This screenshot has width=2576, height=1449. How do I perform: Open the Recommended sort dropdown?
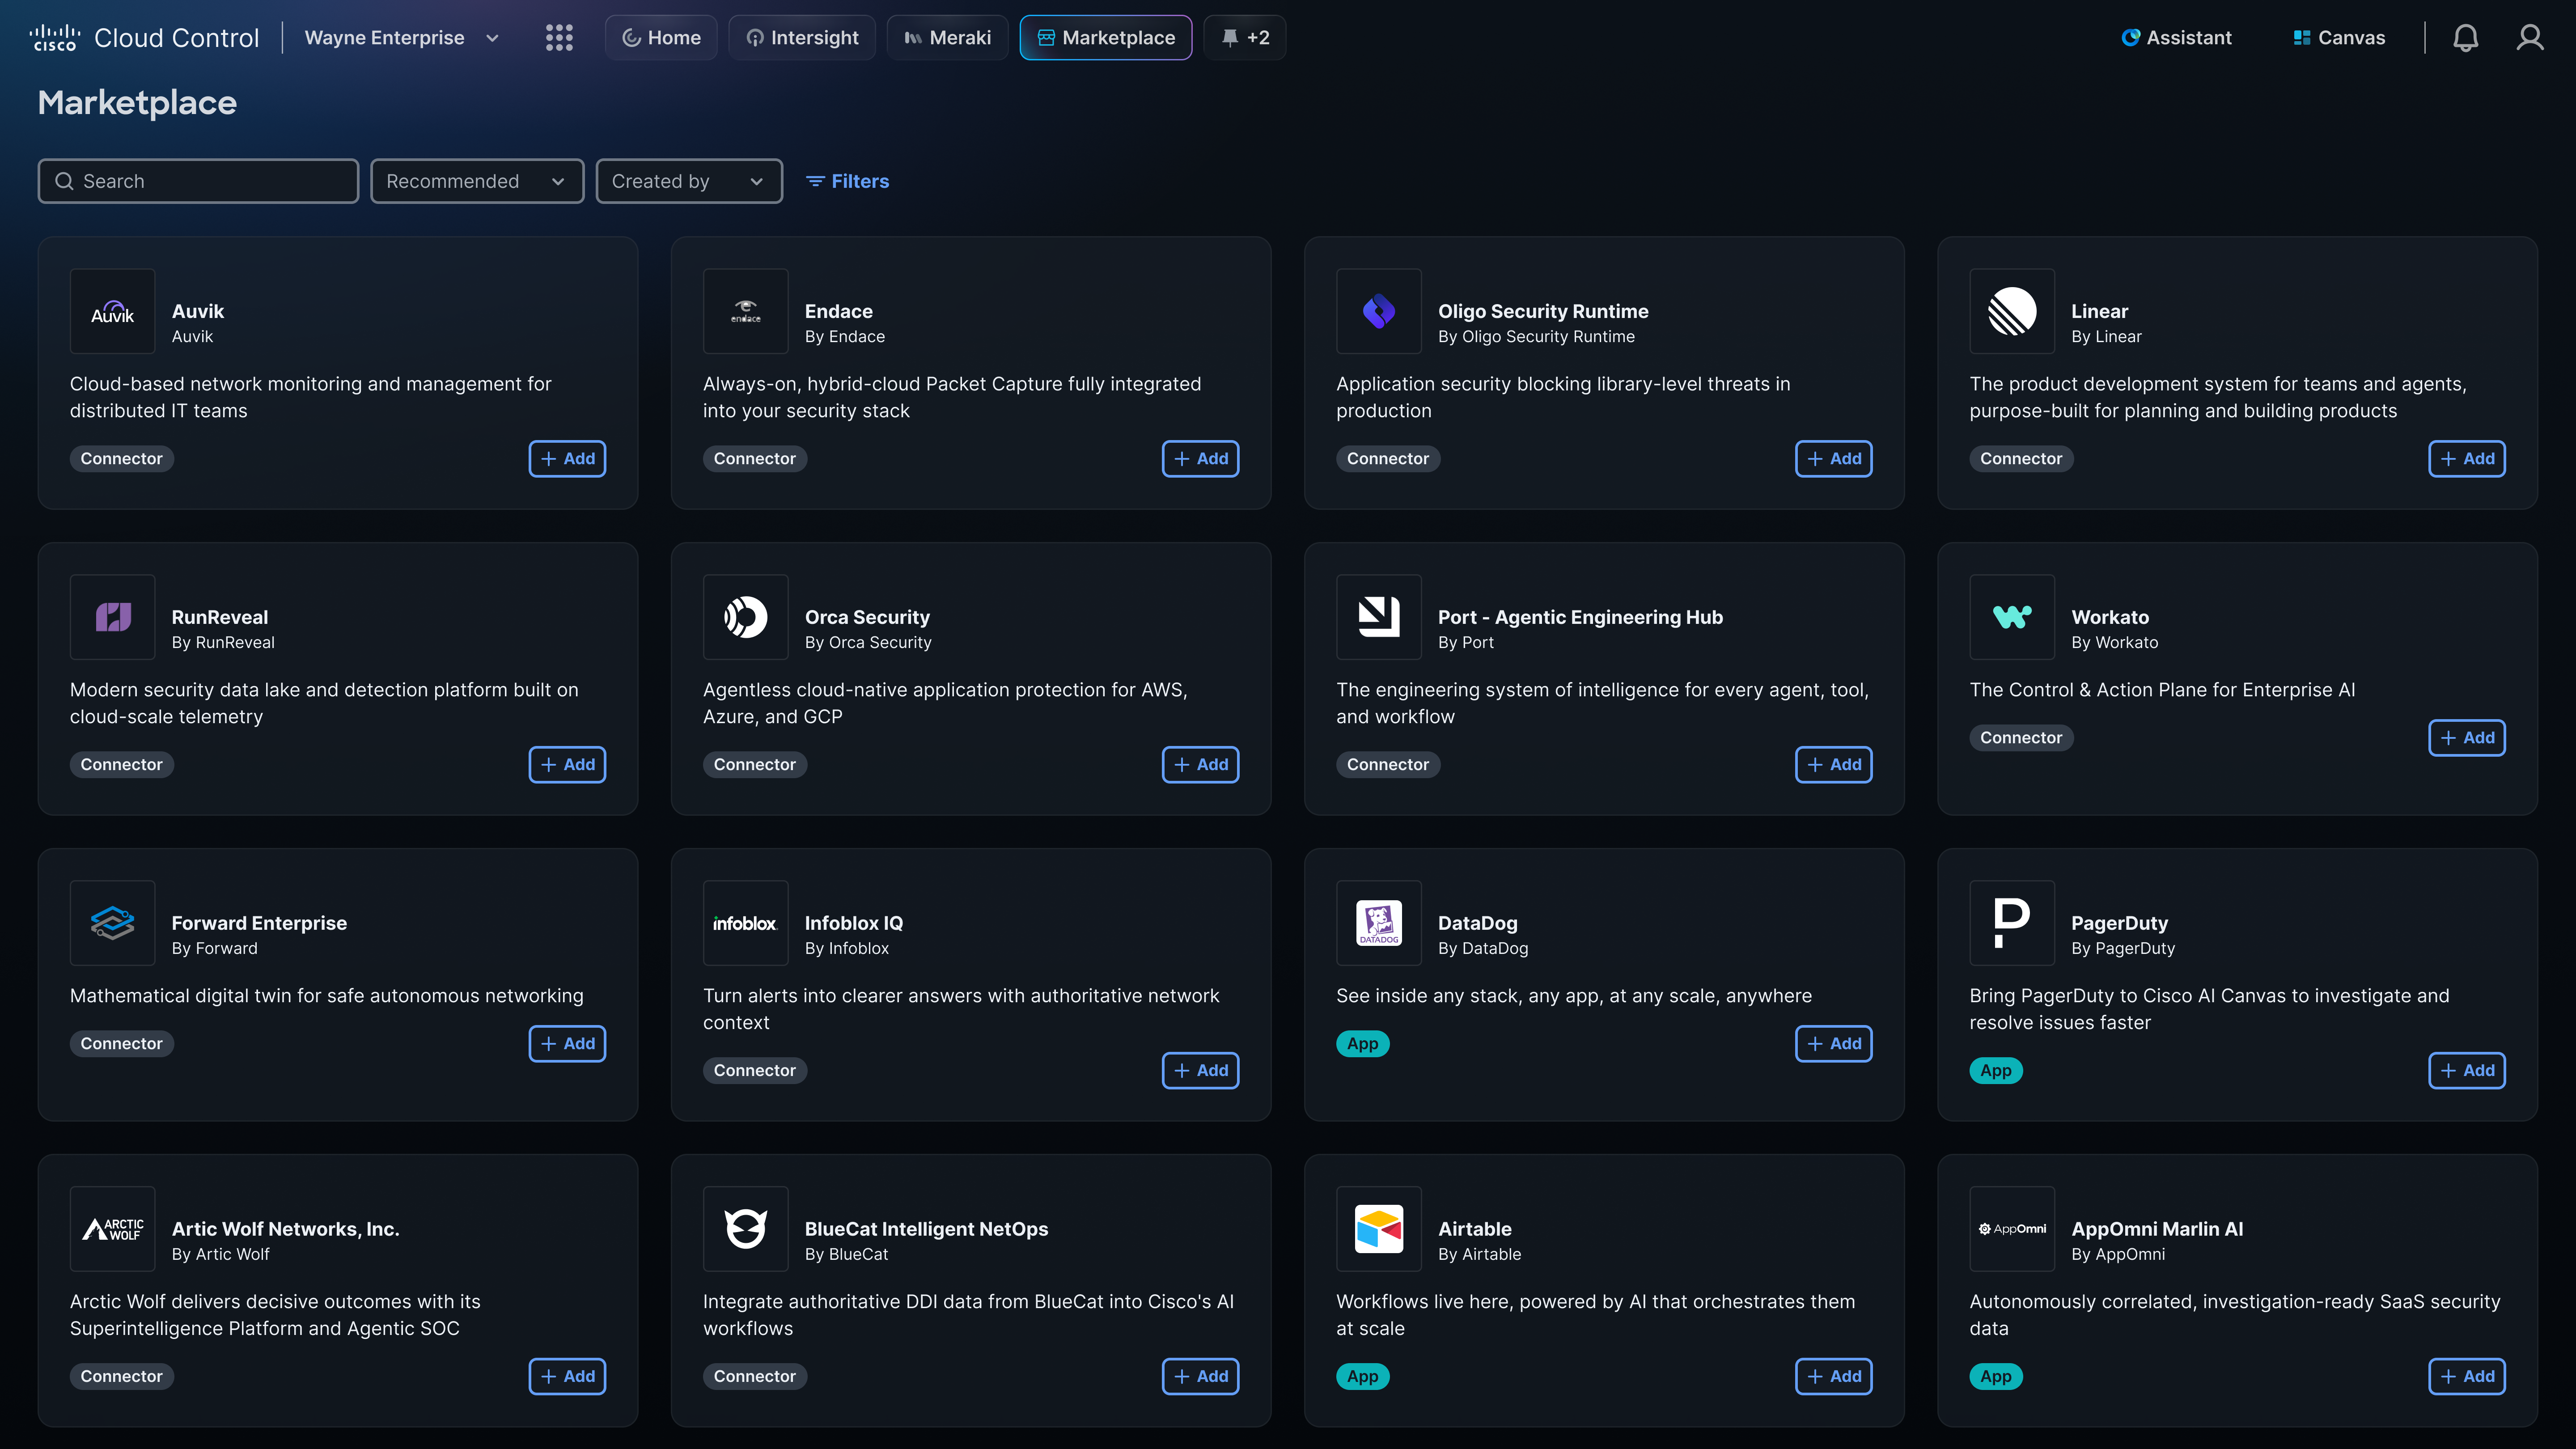pyautogui.click(x=477, y=181)
